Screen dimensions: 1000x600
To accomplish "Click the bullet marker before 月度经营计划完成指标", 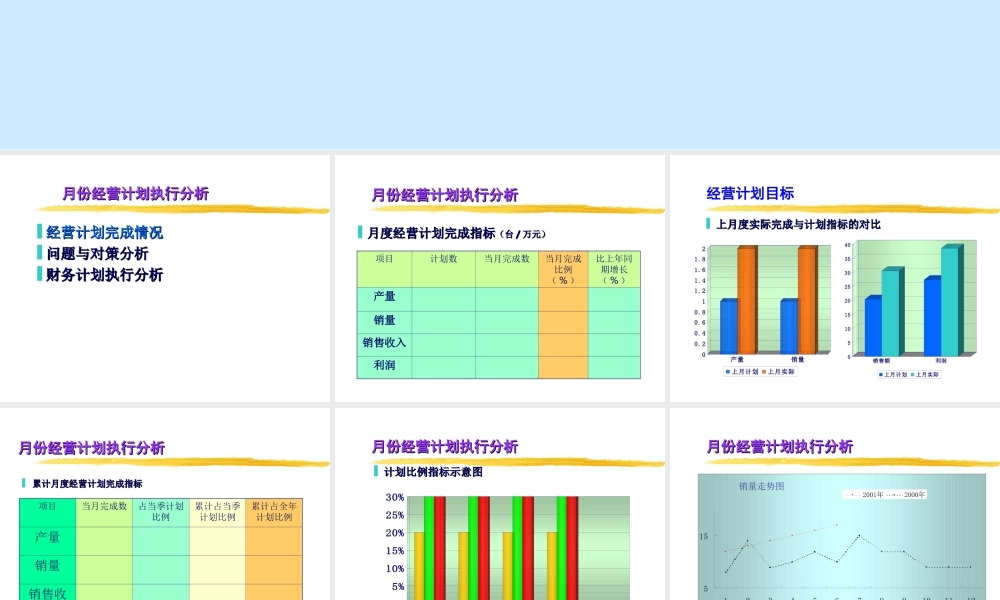I will (362, 232).
